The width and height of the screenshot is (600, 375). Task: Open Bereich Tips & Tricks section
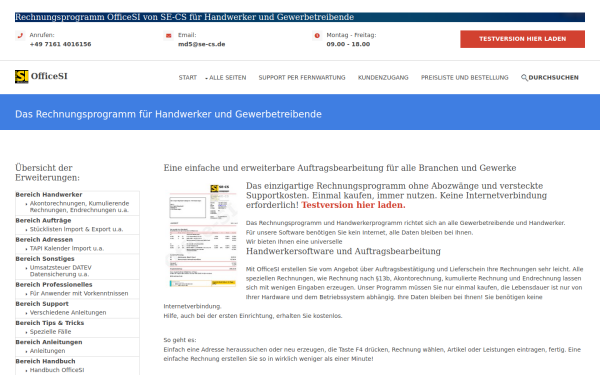click(49, 323)
